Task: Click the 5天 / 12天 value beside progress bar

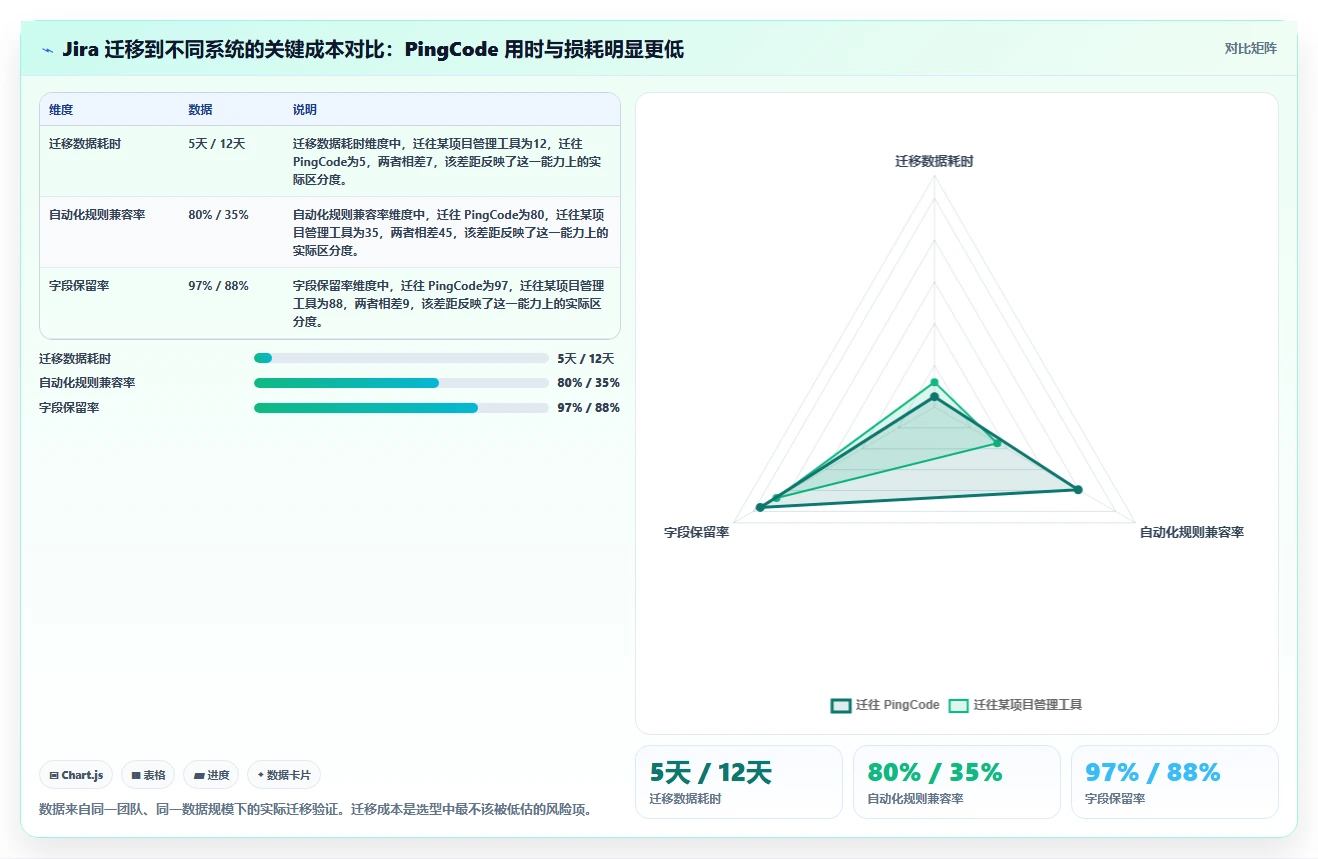Action: point(586,358)
